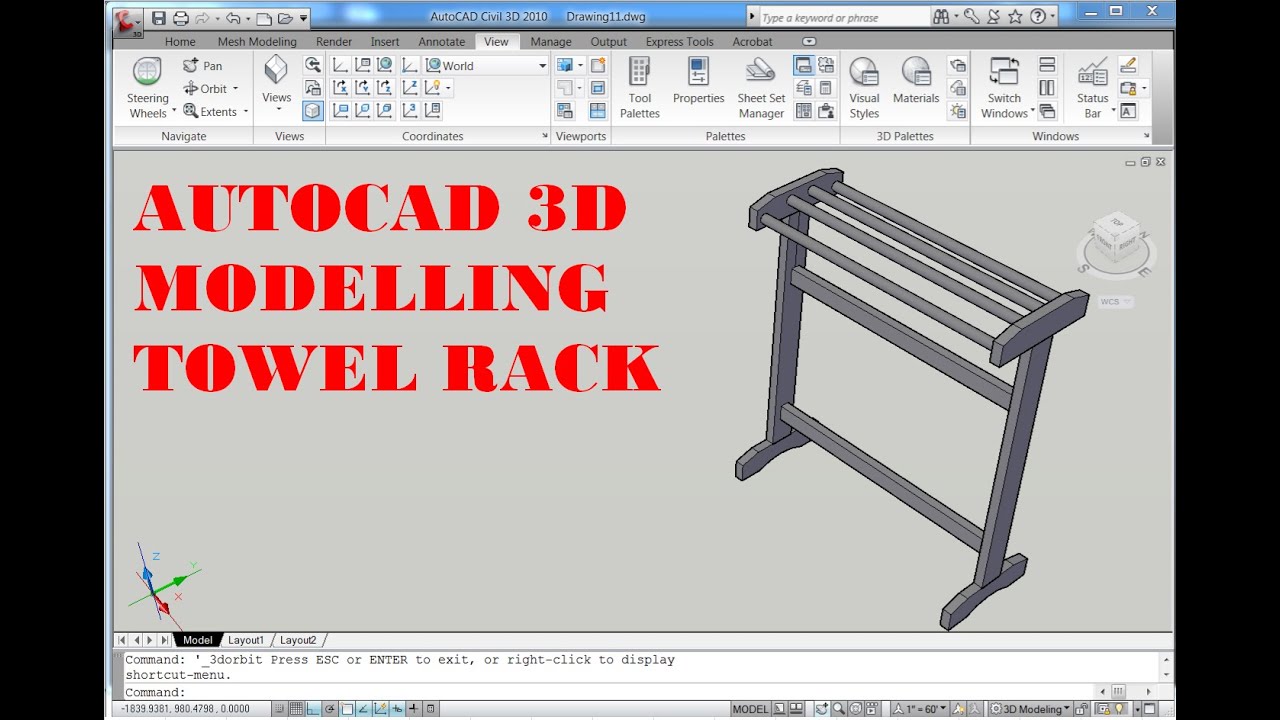The width and height of the screenshot is (1280, 720).
Task: Expand the Extents zoom dropdown arrow
Action: [x=245, y=112]
